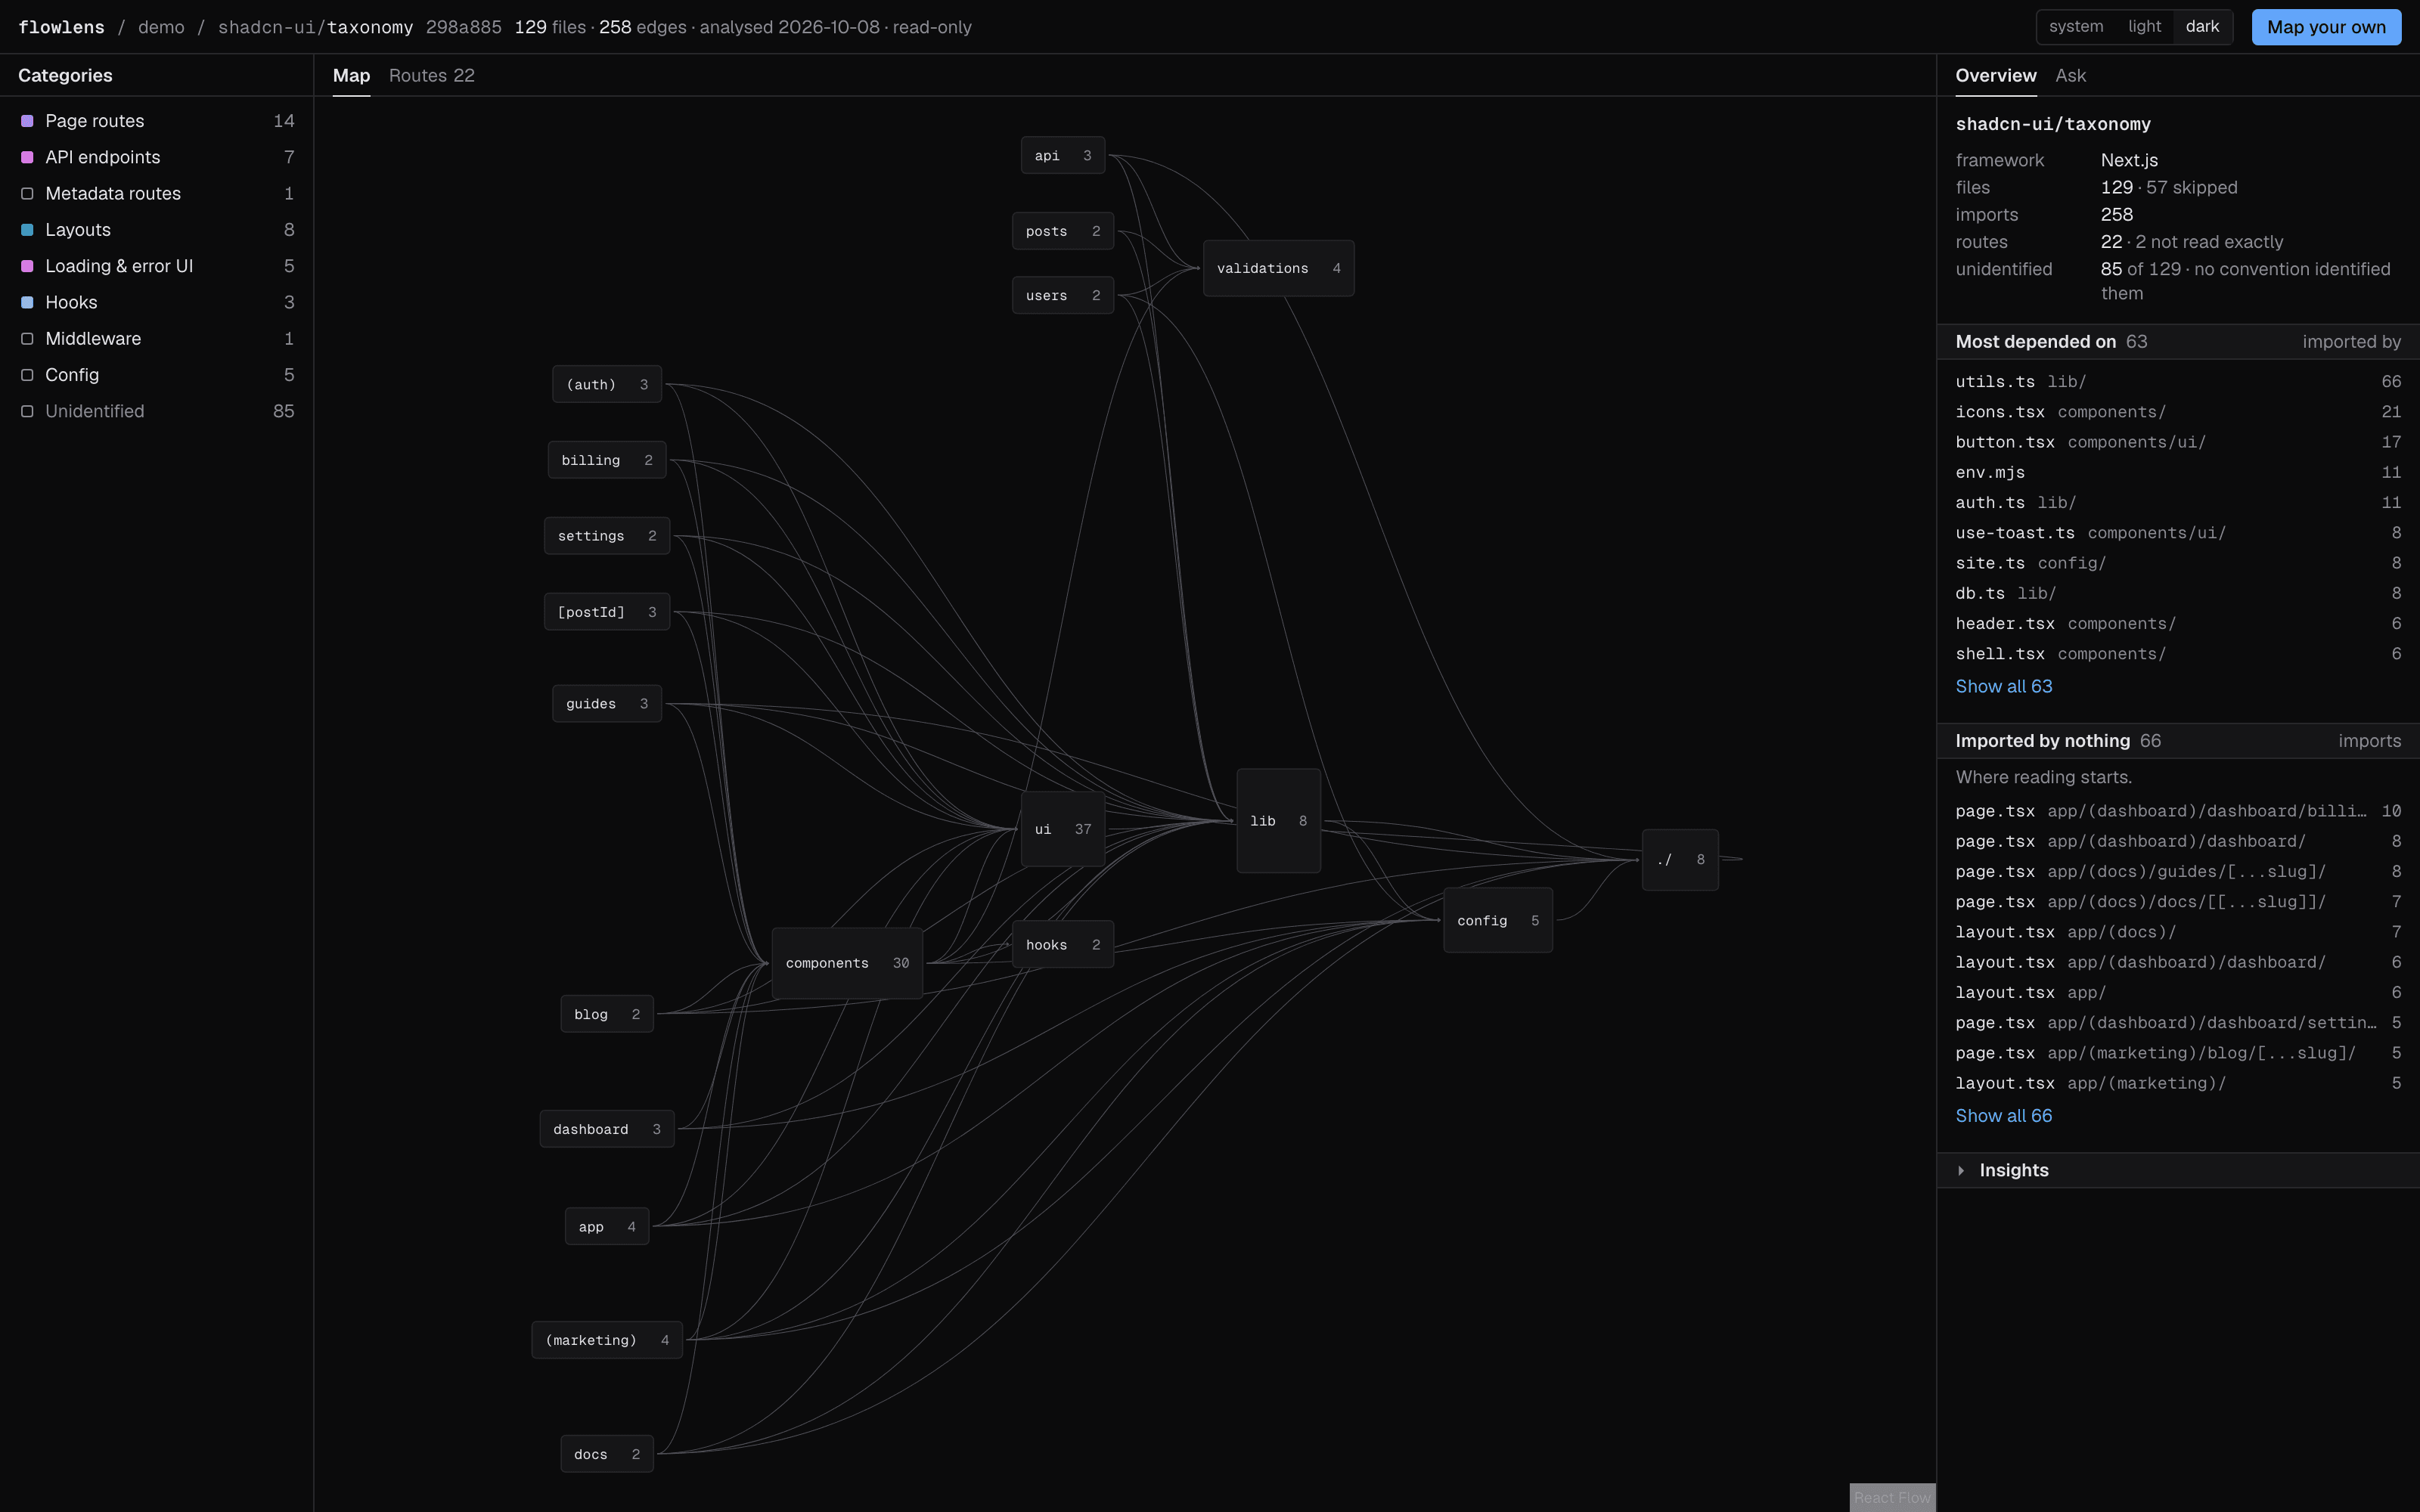This screenshot has width=2420, height=1512.
Task: Select the hooks node in the map
Action: [x=1062, y=945]
